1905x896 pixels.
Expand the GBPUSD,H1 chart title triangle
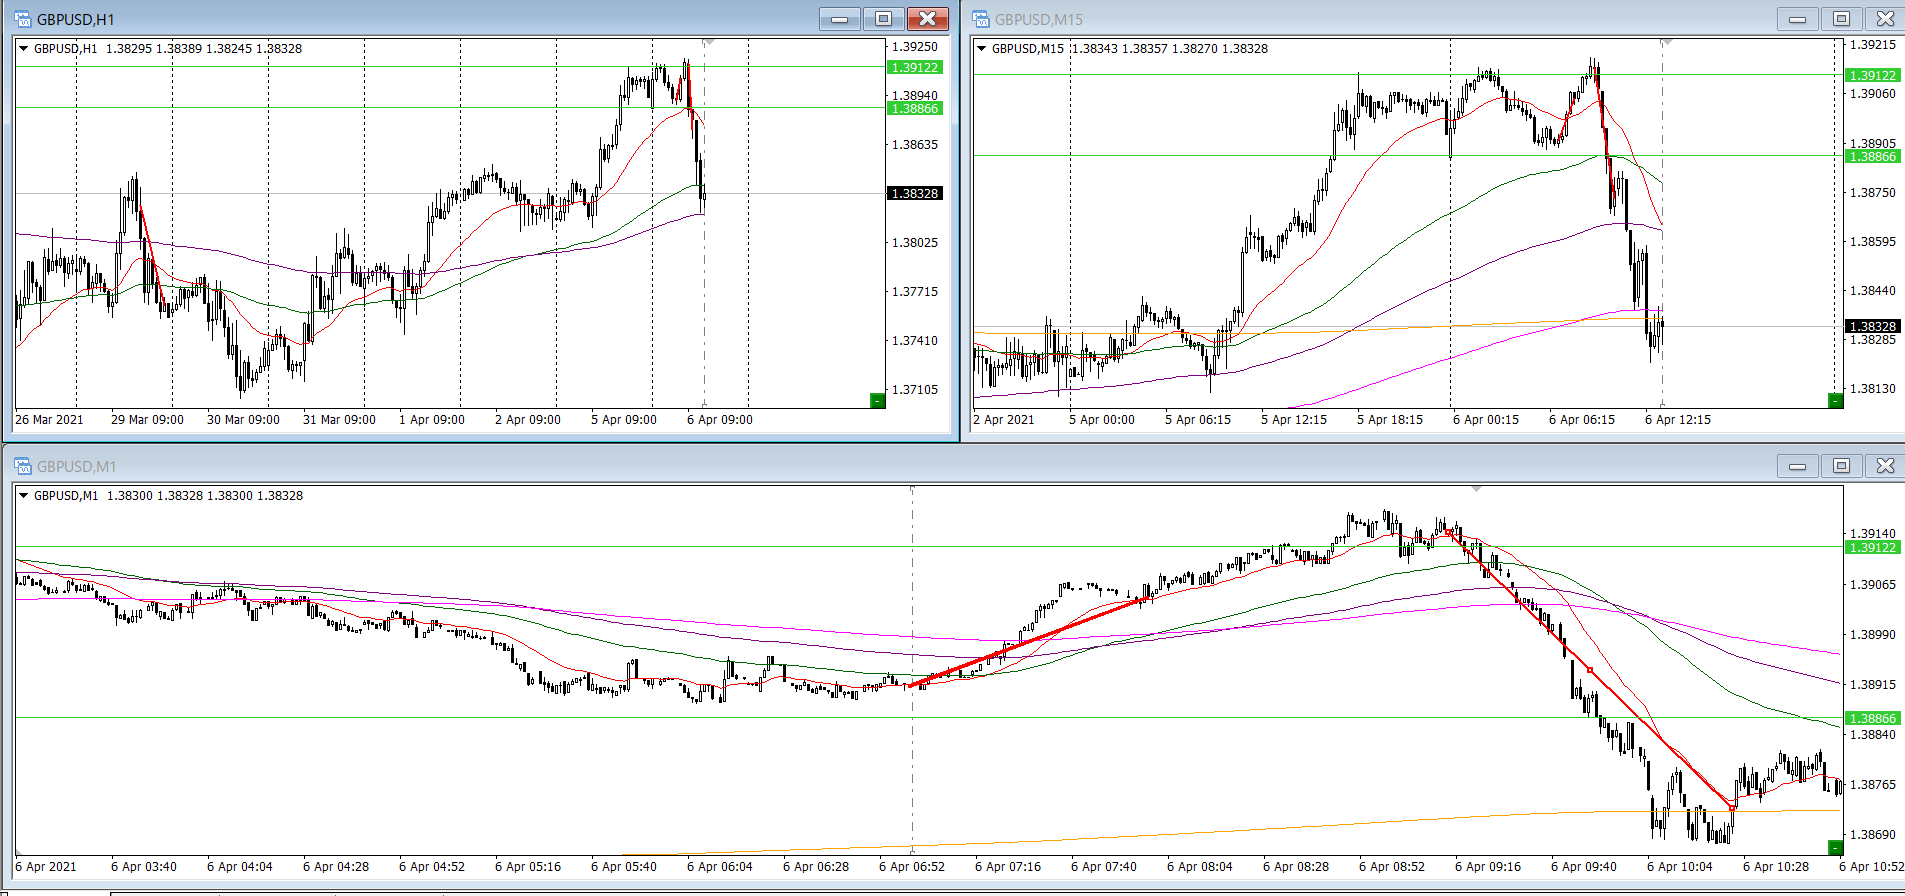click(24, 48)
